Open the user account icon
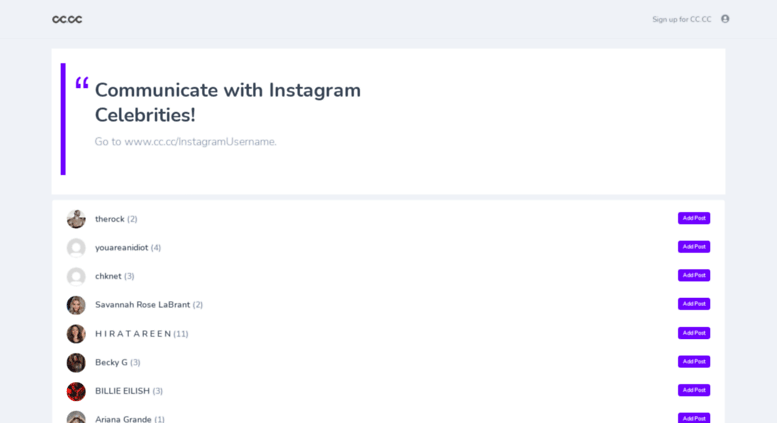Screen dimensions: 777x423 725,19
